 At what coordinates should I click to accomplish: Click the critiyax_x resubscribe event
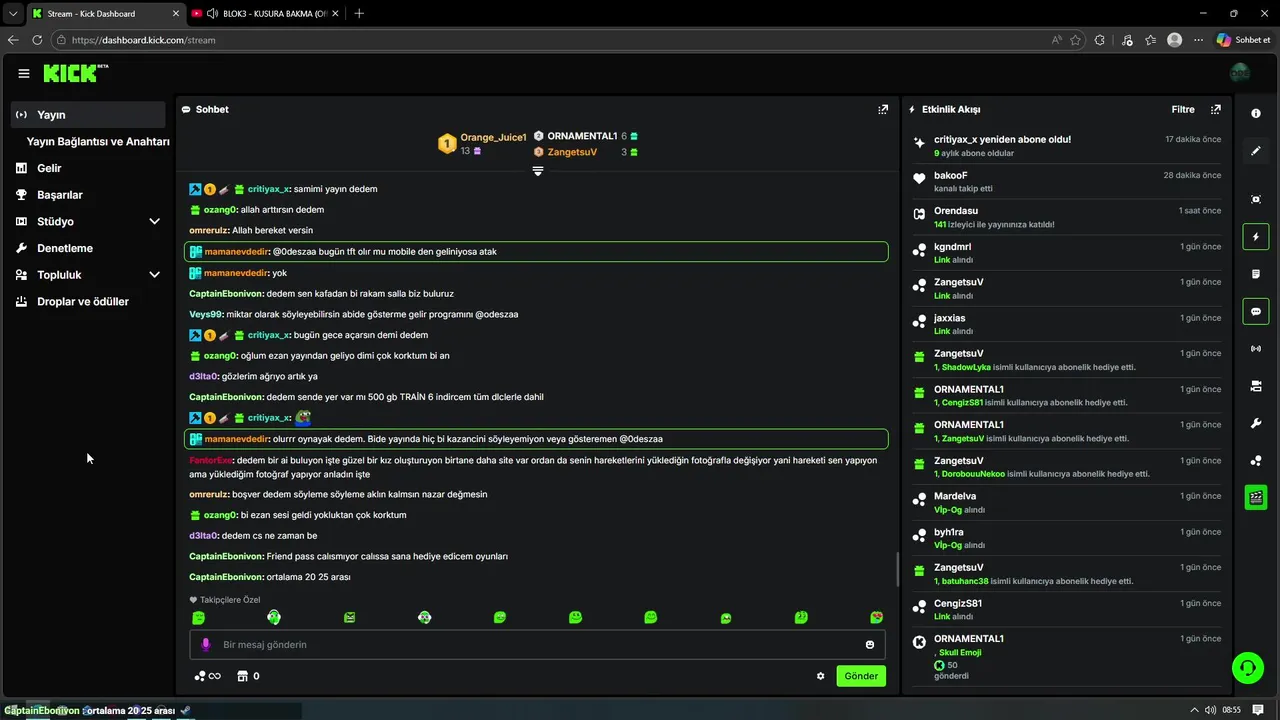1067,146
